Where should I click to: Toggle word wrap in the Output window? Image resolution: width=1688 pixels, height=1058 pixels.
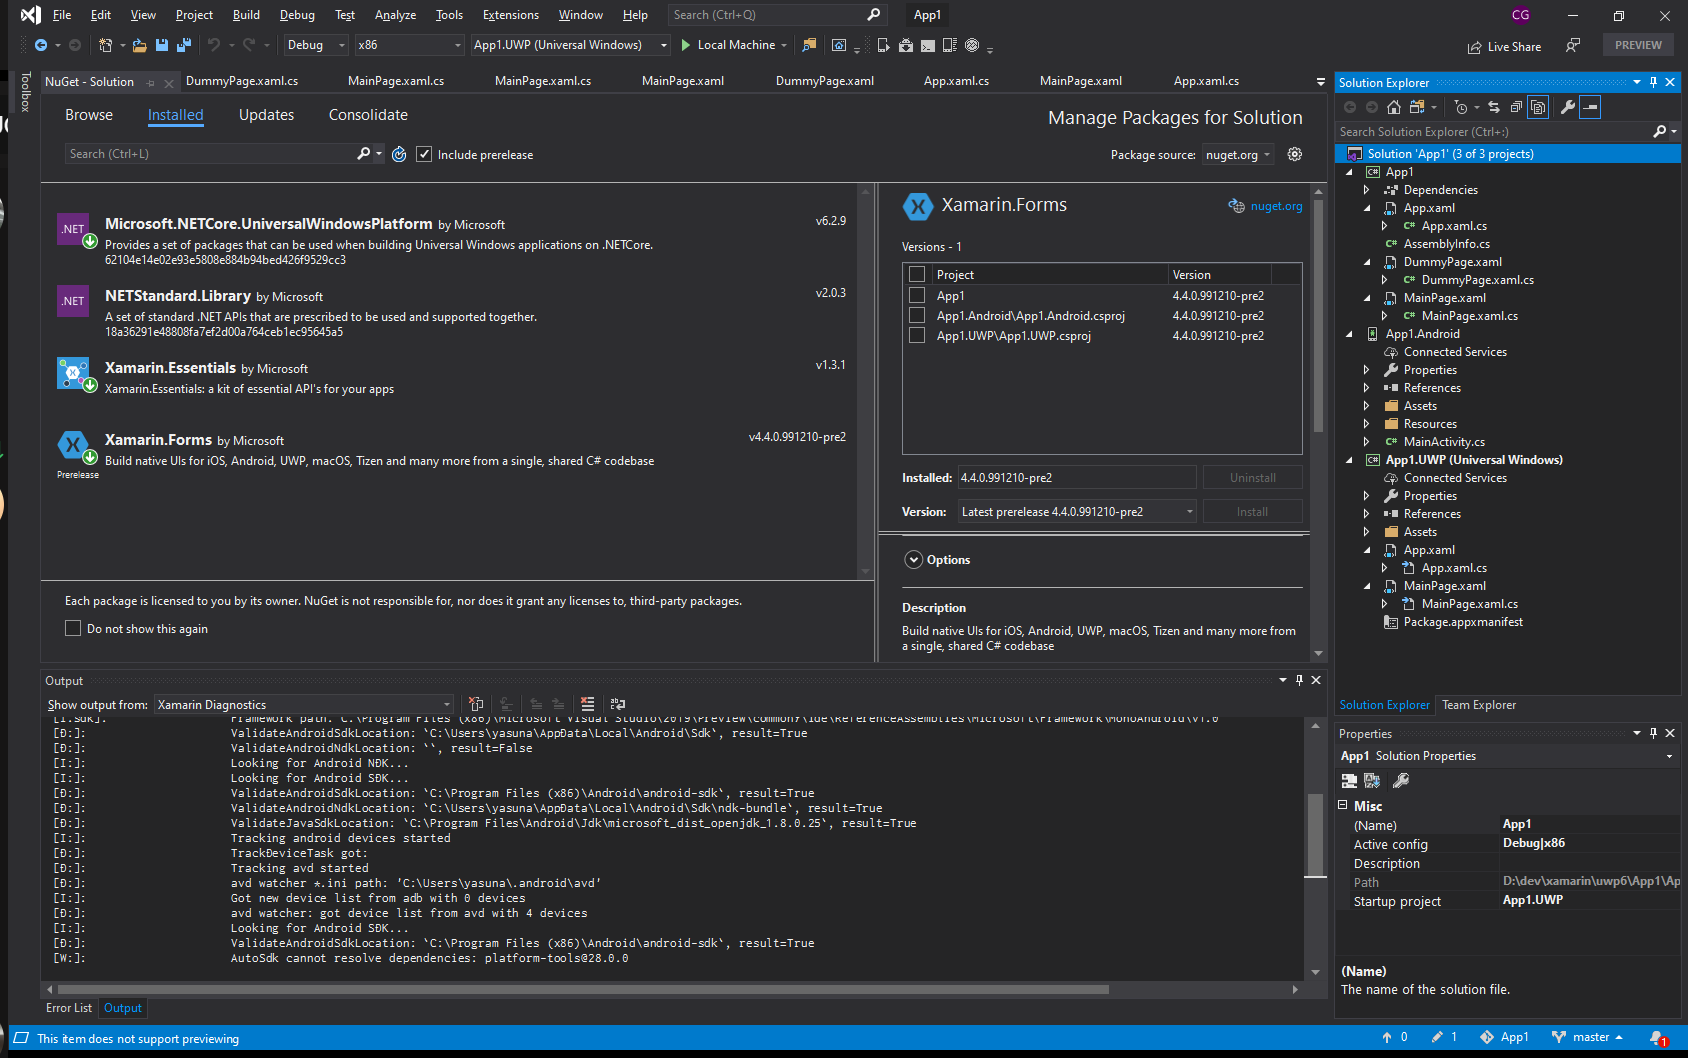(618, 704)
